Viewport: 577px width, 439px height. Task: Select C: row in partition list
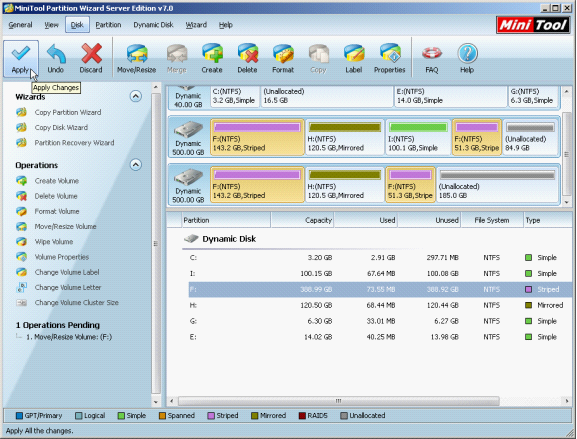coord(380,258)
